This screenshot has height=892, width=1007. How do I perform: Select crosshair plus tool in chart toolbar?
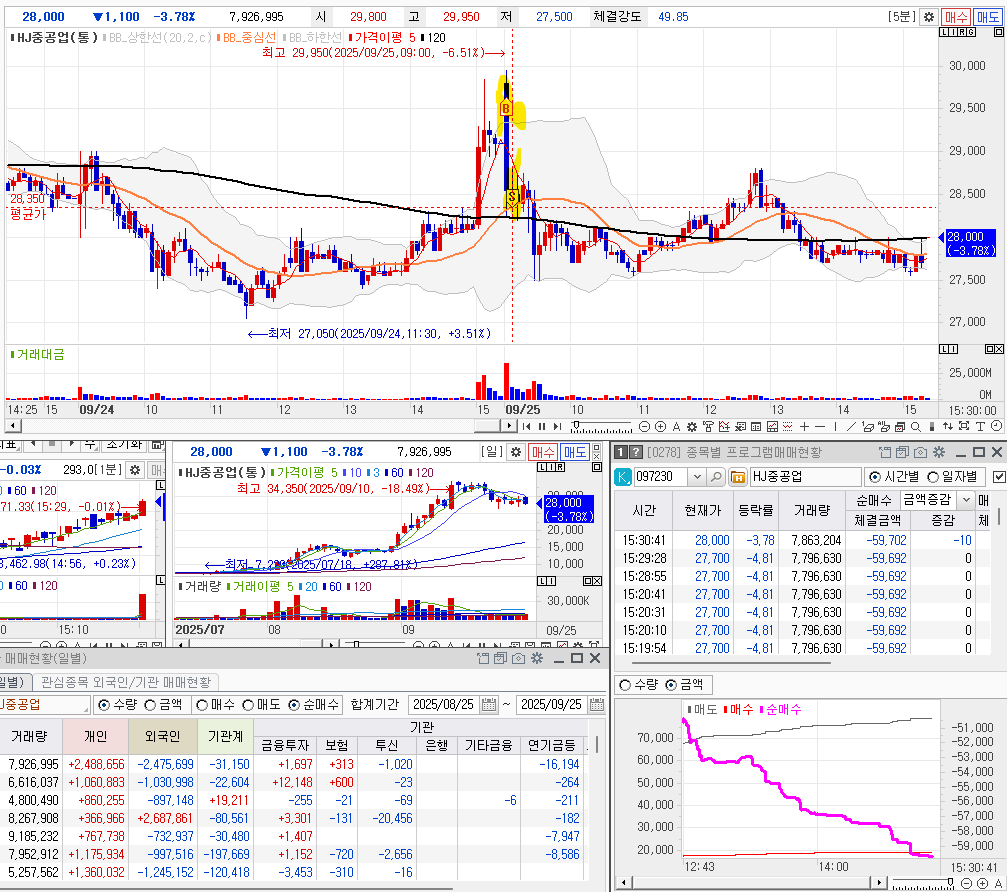804,426
